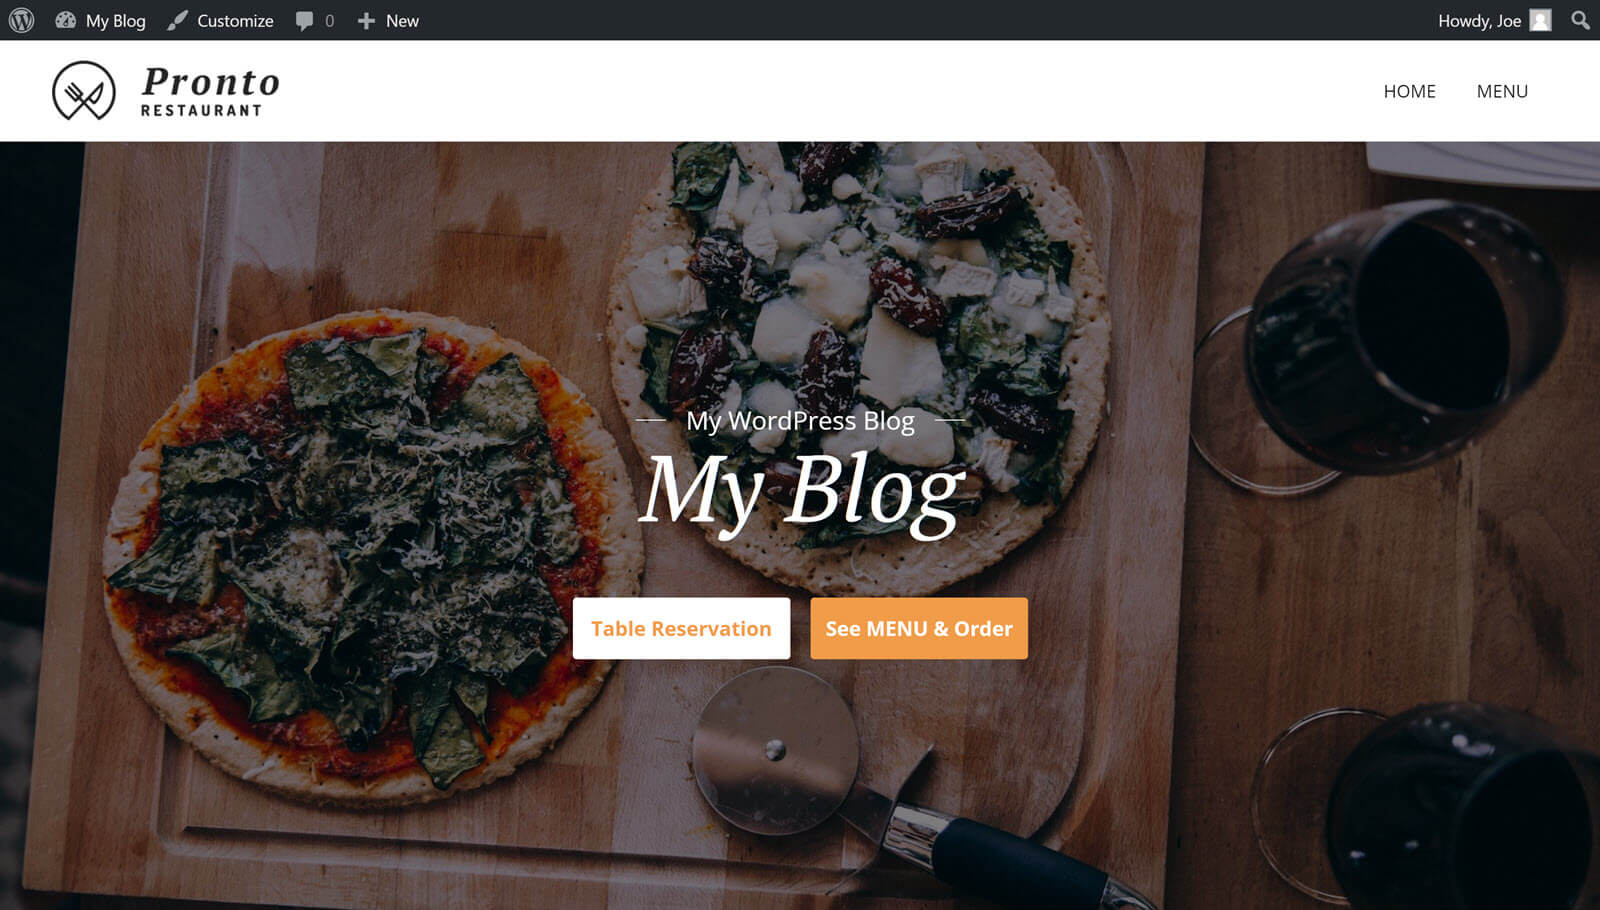Click the Pronto Restaurant site title

[210, 91]
